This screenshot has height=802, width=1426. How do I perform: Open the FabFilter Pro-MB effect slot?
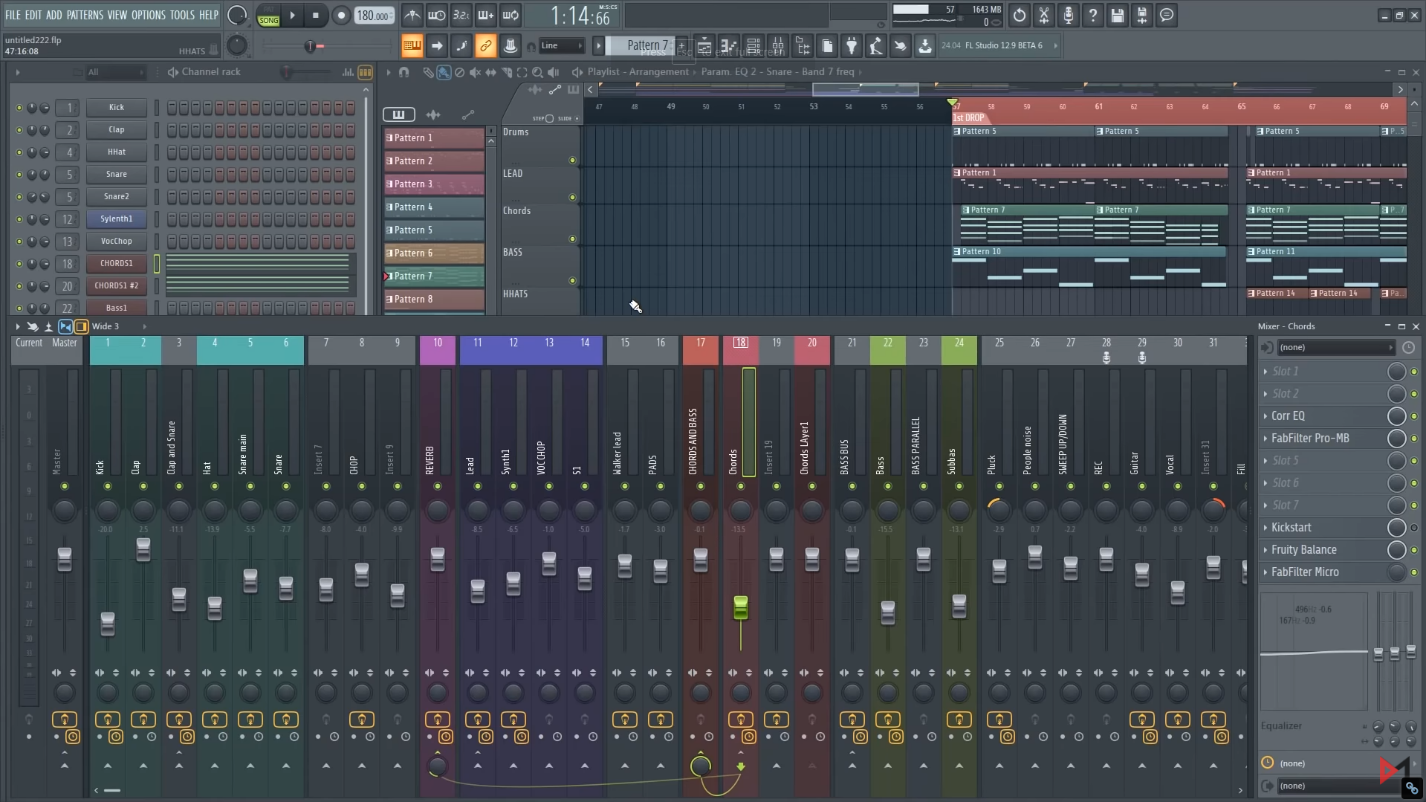point(1309,438)
